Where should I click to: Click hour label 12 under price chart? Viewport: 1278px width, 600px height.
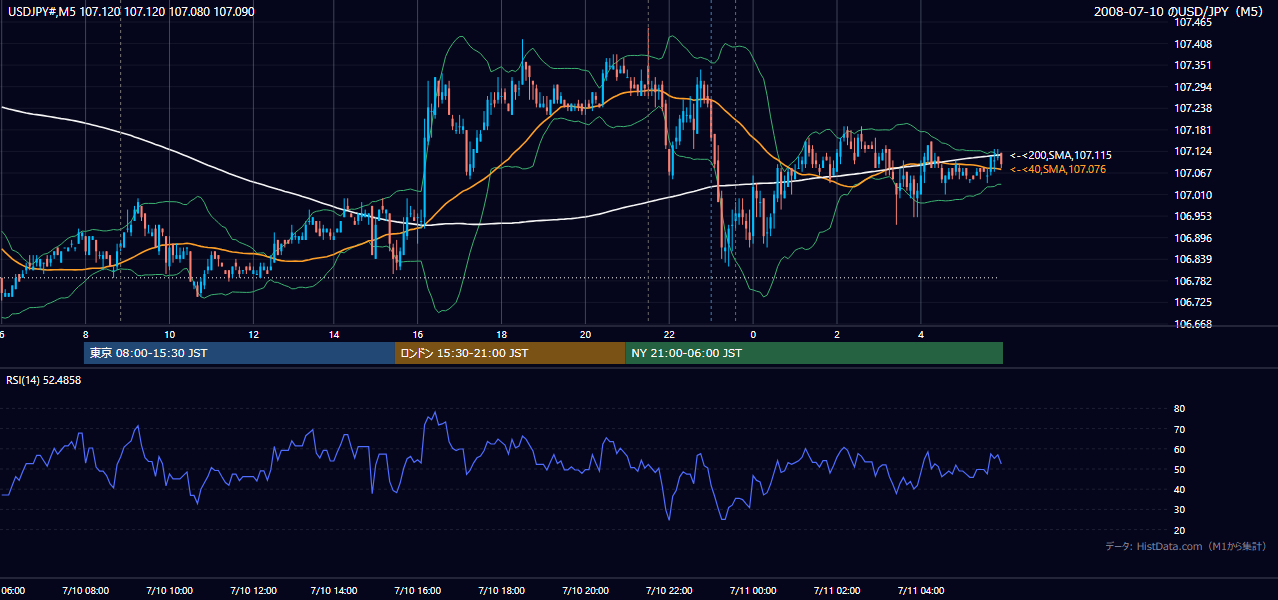(253, 335)
